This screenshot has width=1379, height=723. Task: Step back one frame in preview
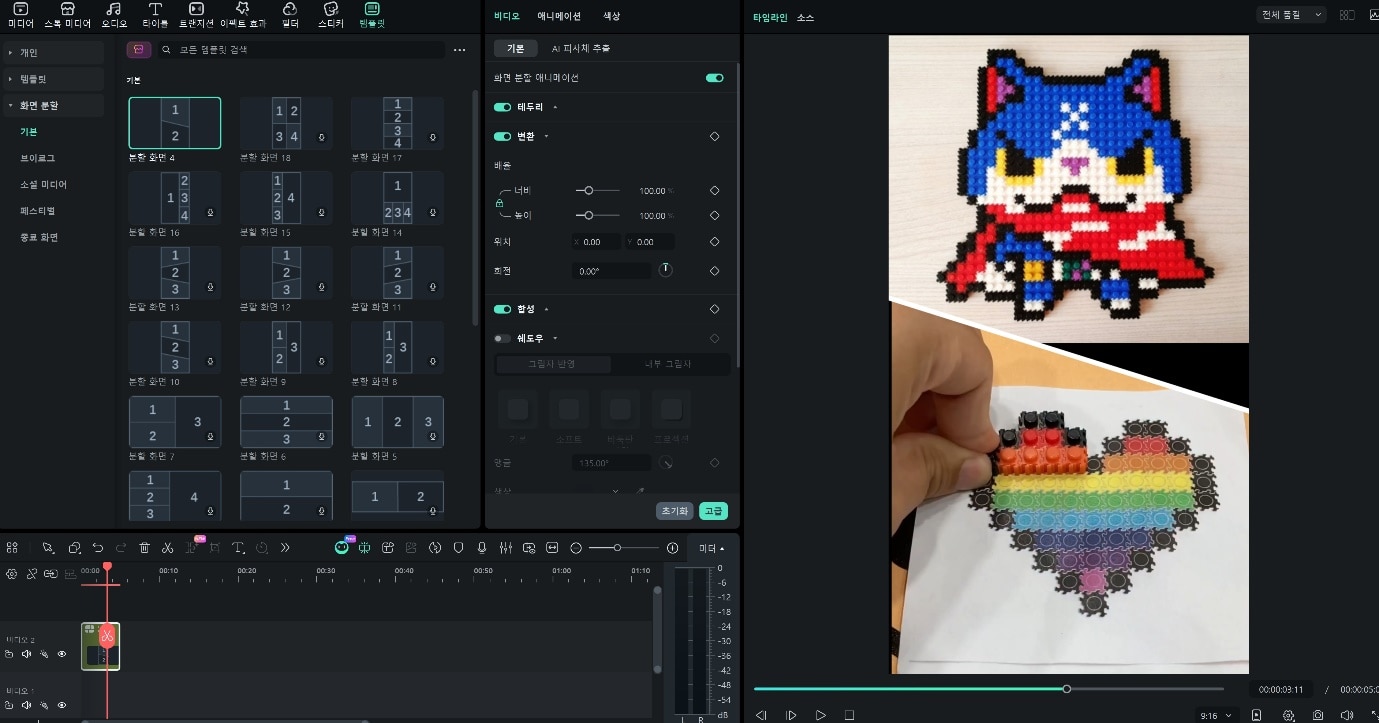point(761,716)
